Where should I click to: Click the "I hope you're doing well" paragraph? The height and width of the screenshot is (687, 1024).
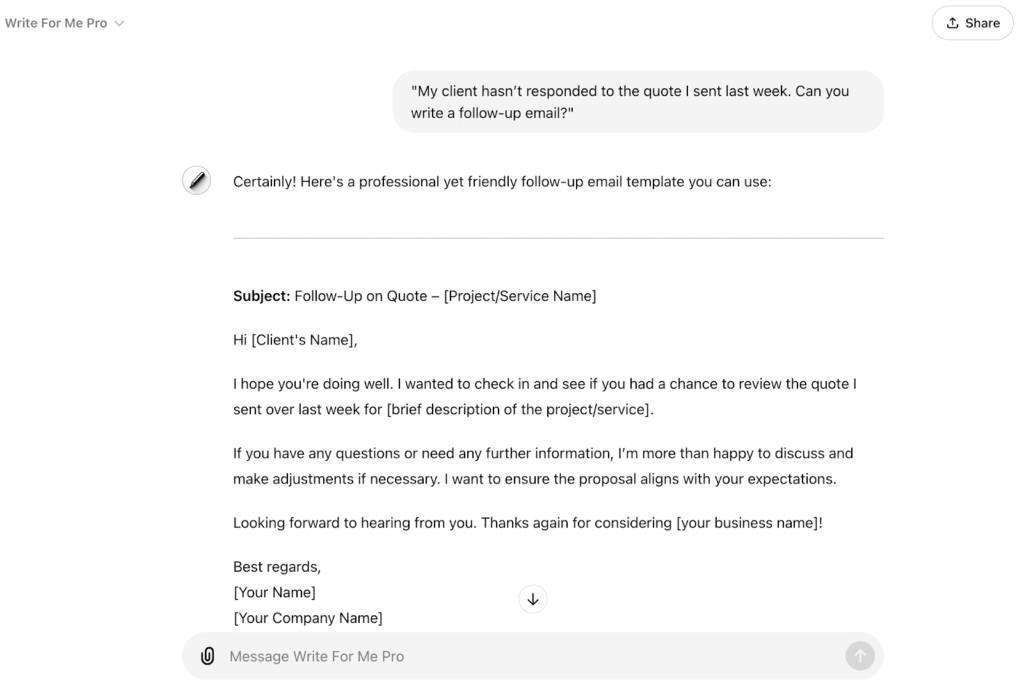click(544, 396)
